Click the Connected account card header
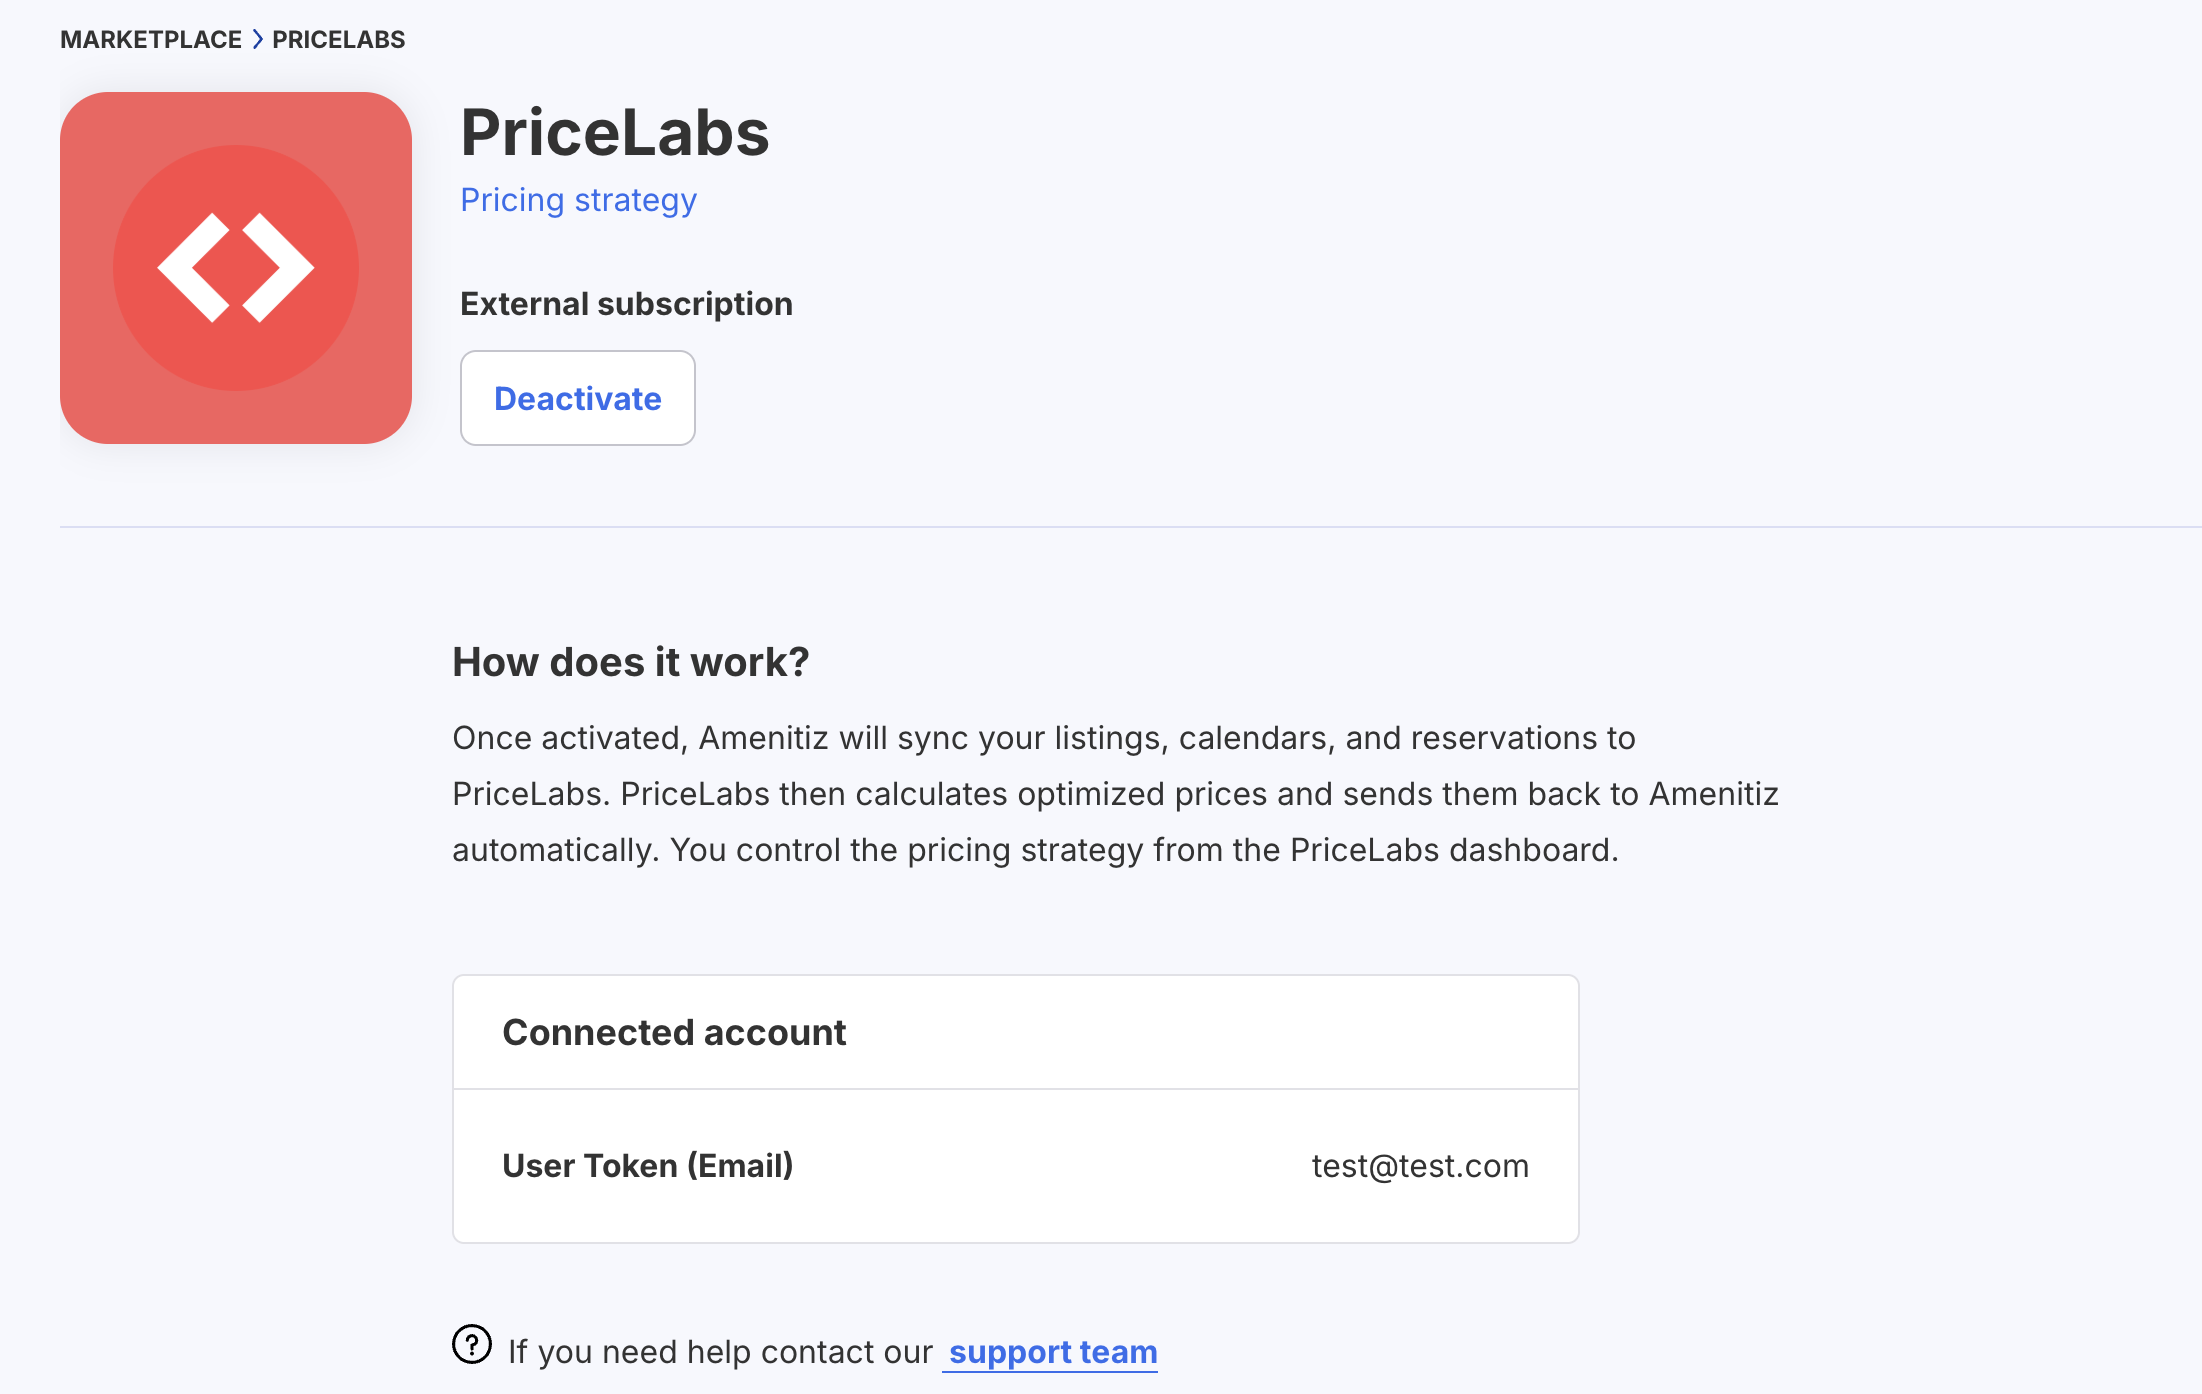Screen dimensions: 2202x1394 tap(674, 1032)
